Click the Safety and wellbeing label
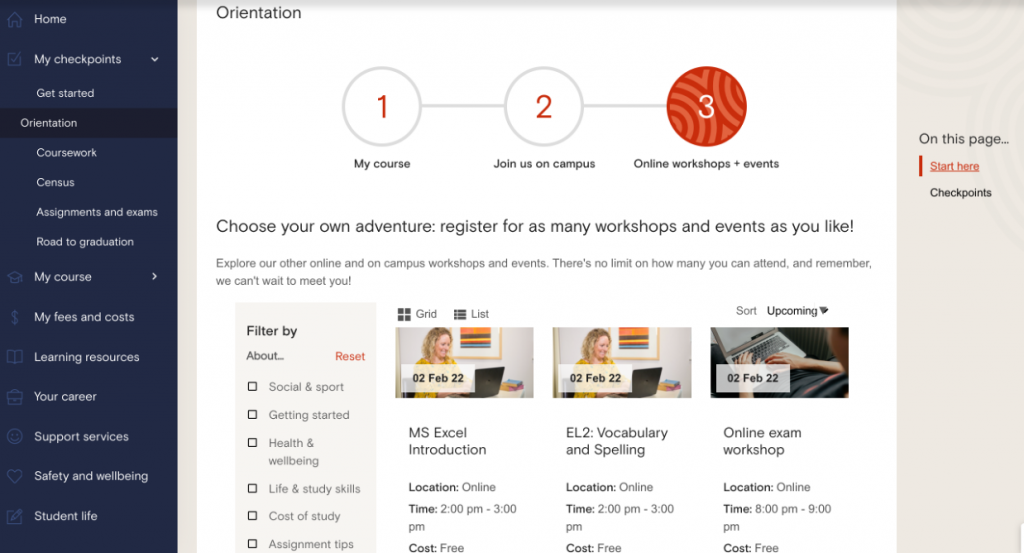Image resolution: width=1024 pixels, height=553 pixels. tap(91, 477)
